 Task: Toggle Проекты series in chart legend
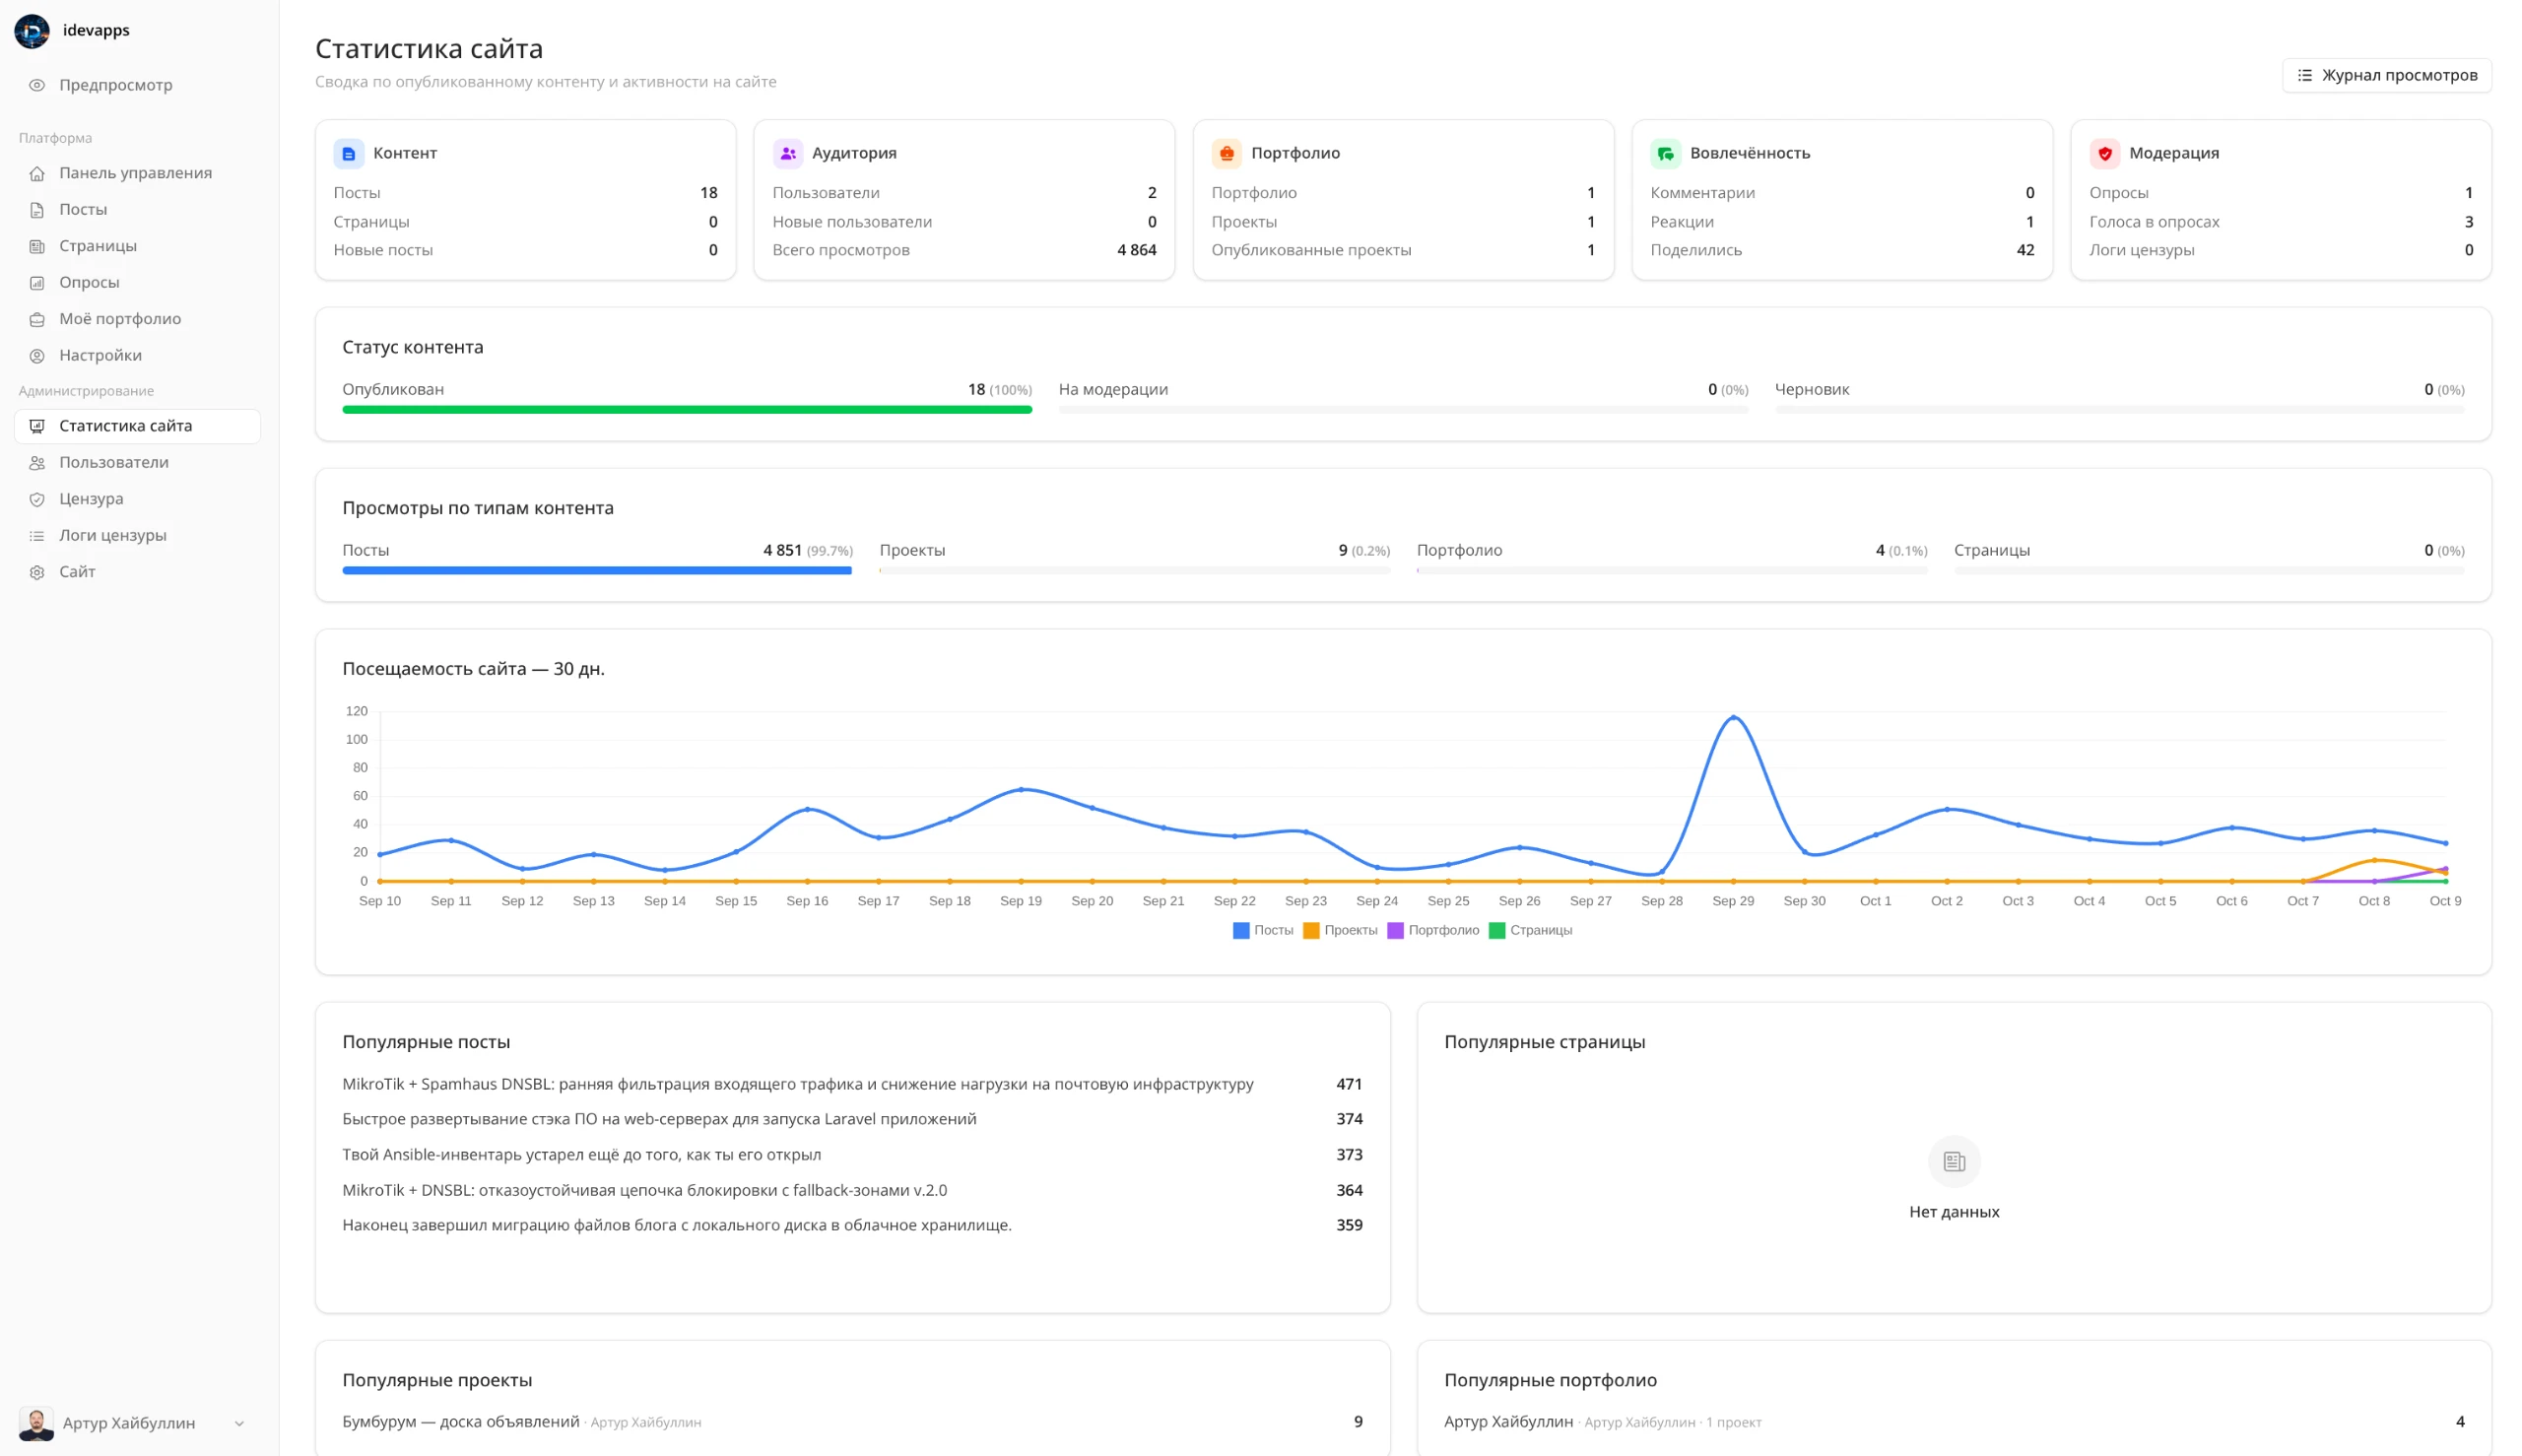[x=1340, y=930]
